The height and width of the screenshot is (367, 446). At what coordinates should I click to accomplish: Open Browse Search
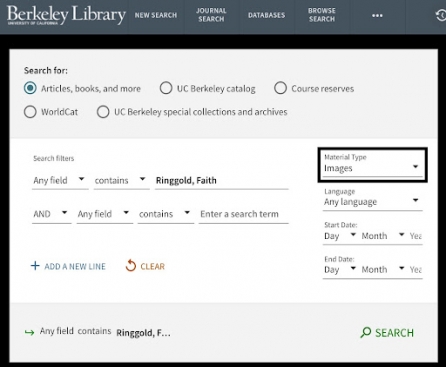tap(321, 15)
